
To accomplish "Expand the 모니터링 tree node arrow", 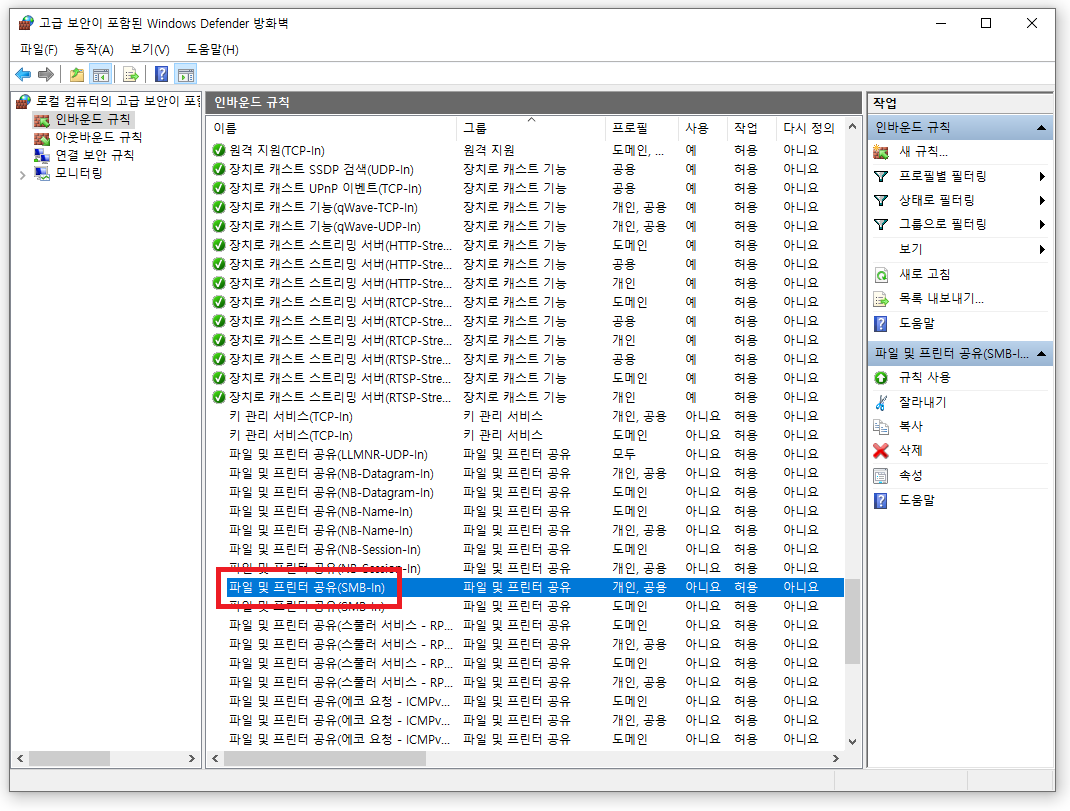I will (x=23, y=175).
